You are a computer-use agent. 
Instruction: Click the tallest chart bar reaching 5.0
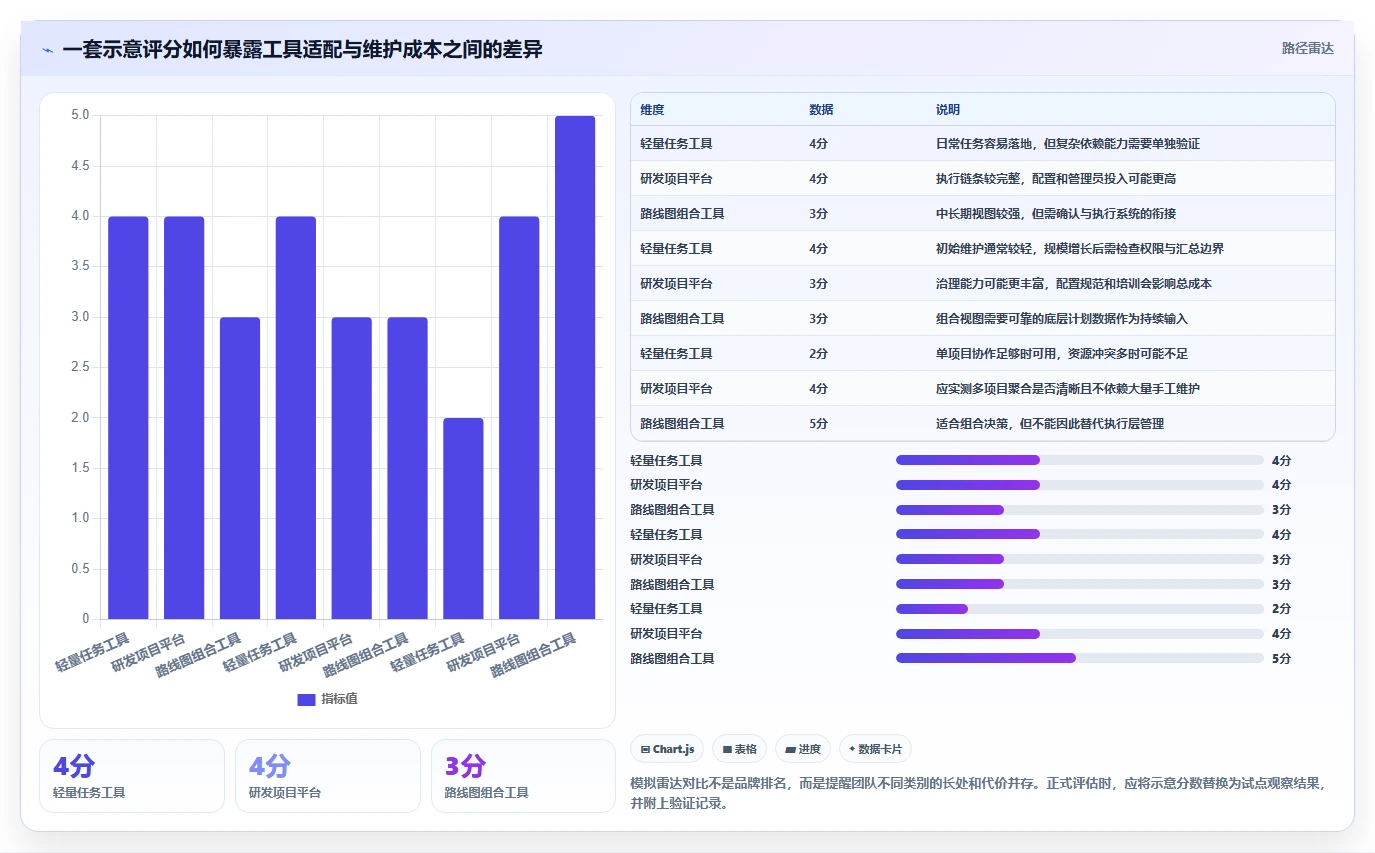[x=575, y=367]
